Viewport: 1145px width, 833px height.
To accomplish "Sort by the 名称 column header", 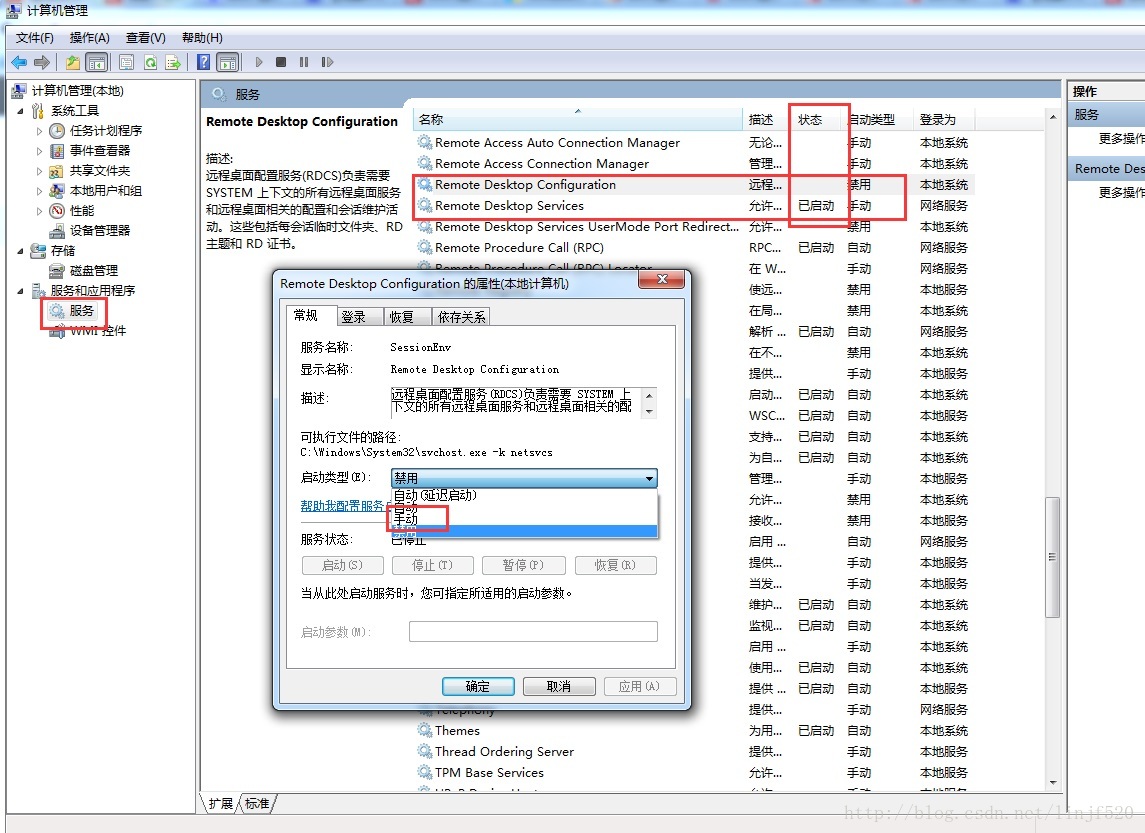I will click(578, 120).
